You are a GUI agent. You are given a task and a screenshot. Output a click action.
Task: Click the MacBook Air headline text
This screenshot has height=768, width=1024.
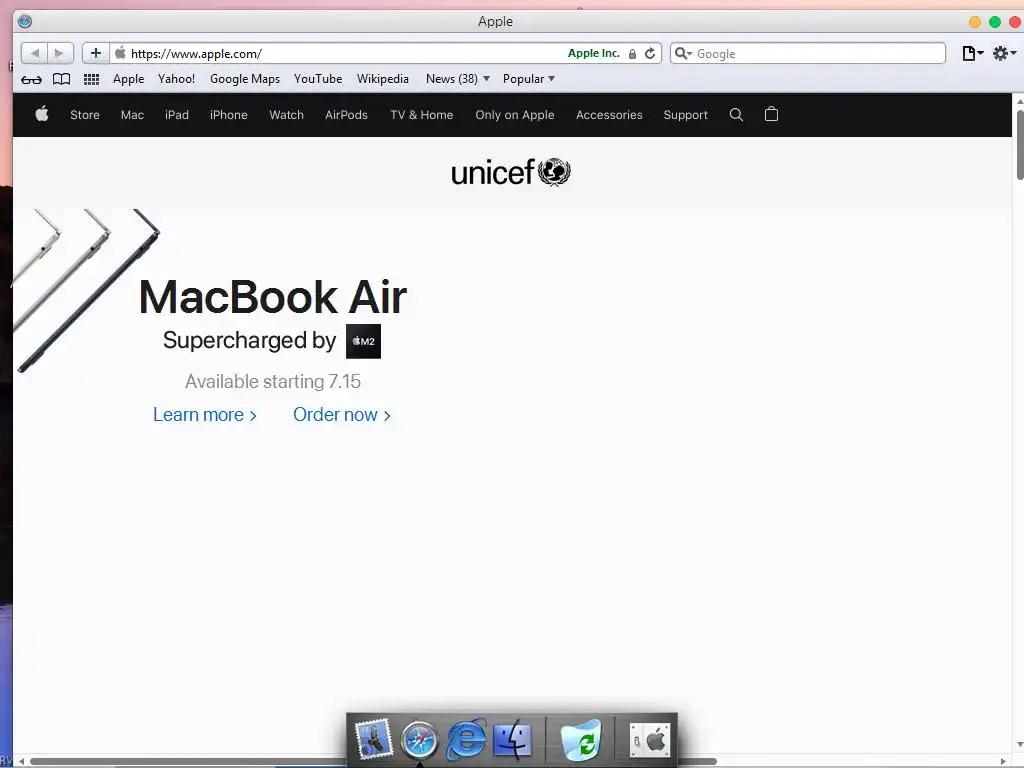pos(273,297)
